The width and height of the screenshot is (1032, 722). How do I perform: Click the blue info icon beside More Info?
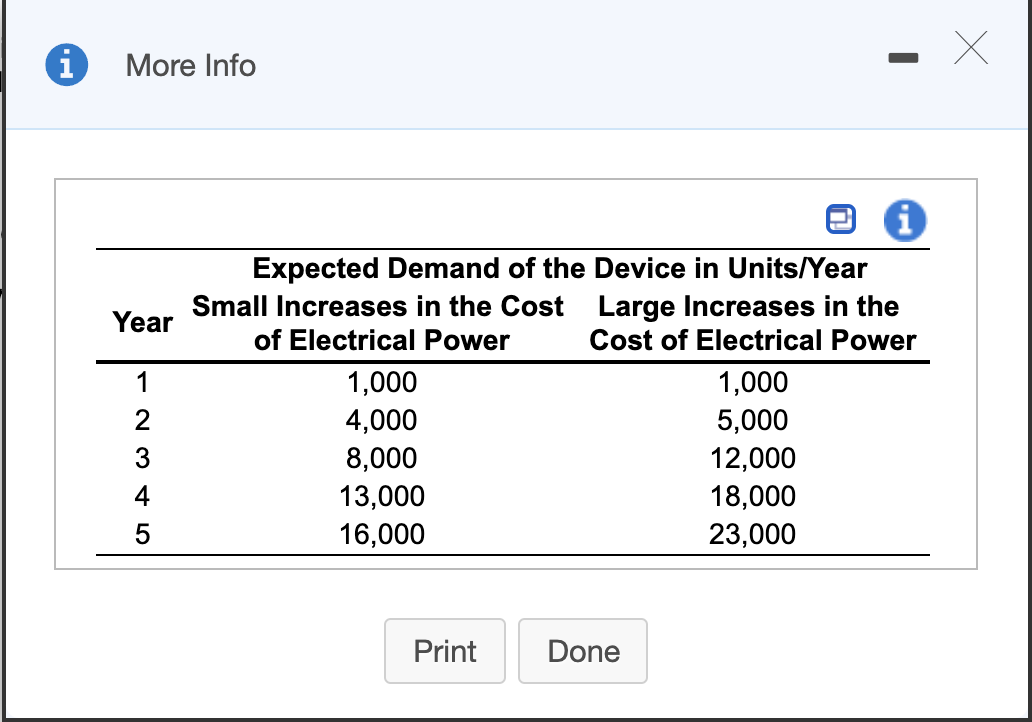click(x=66, y=65)
